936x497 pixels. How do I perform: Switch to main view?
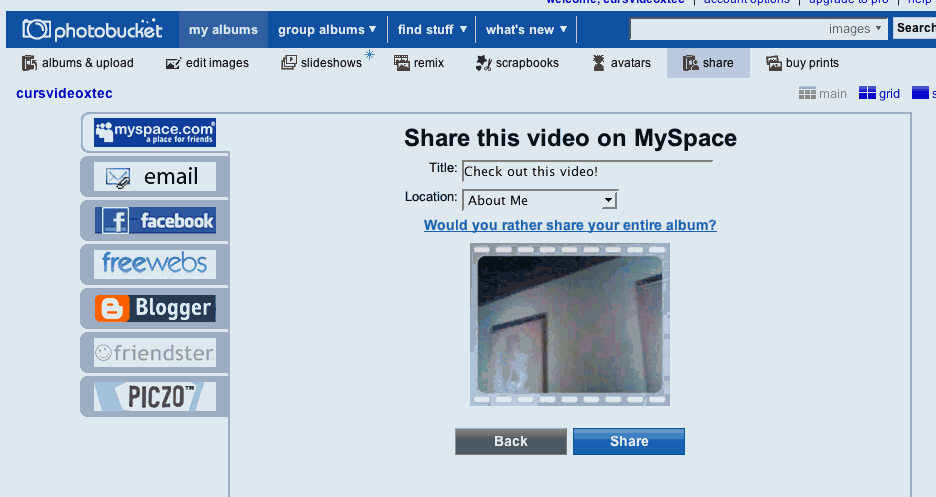point(823,94)
